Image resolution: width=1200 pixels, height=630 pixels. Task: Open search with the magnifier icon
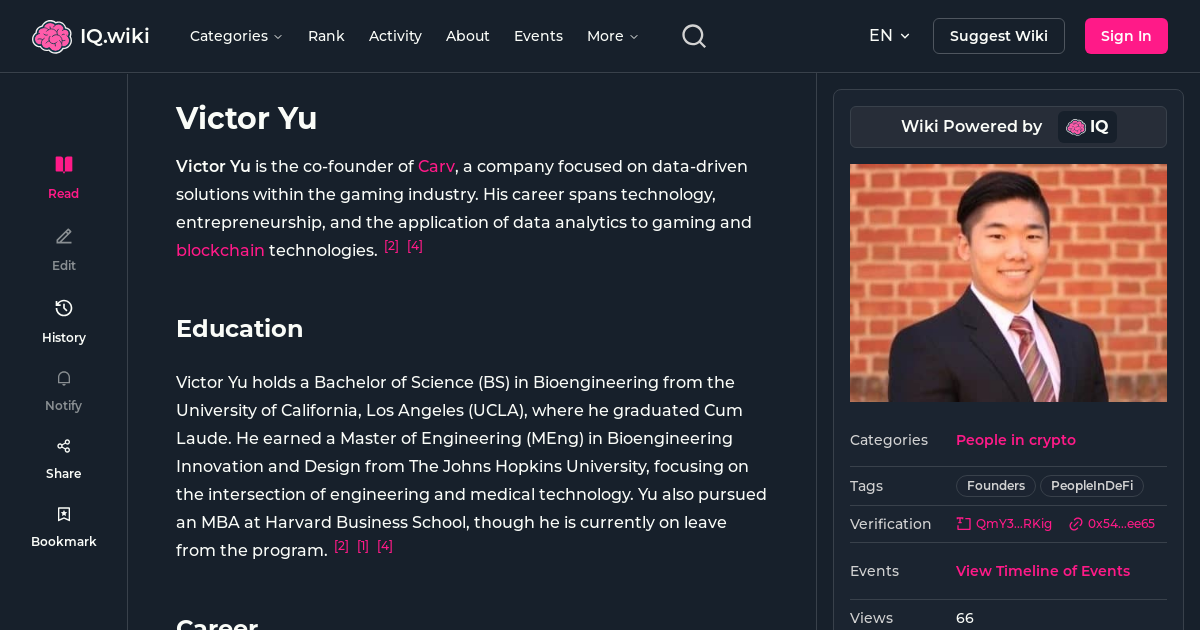click(693, 35)
